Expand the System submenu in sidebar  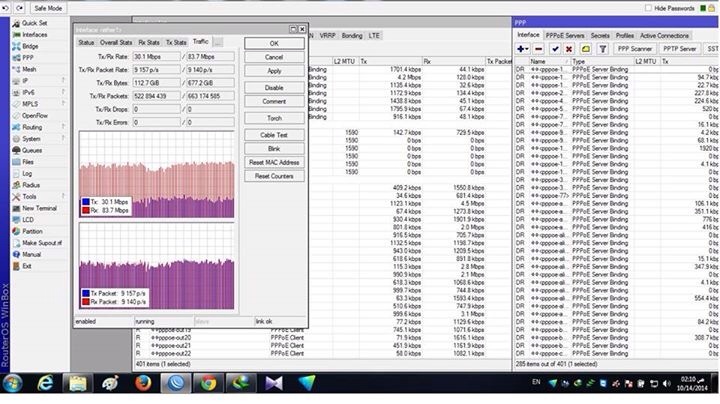pyautogui.click(x=39, y=139)
